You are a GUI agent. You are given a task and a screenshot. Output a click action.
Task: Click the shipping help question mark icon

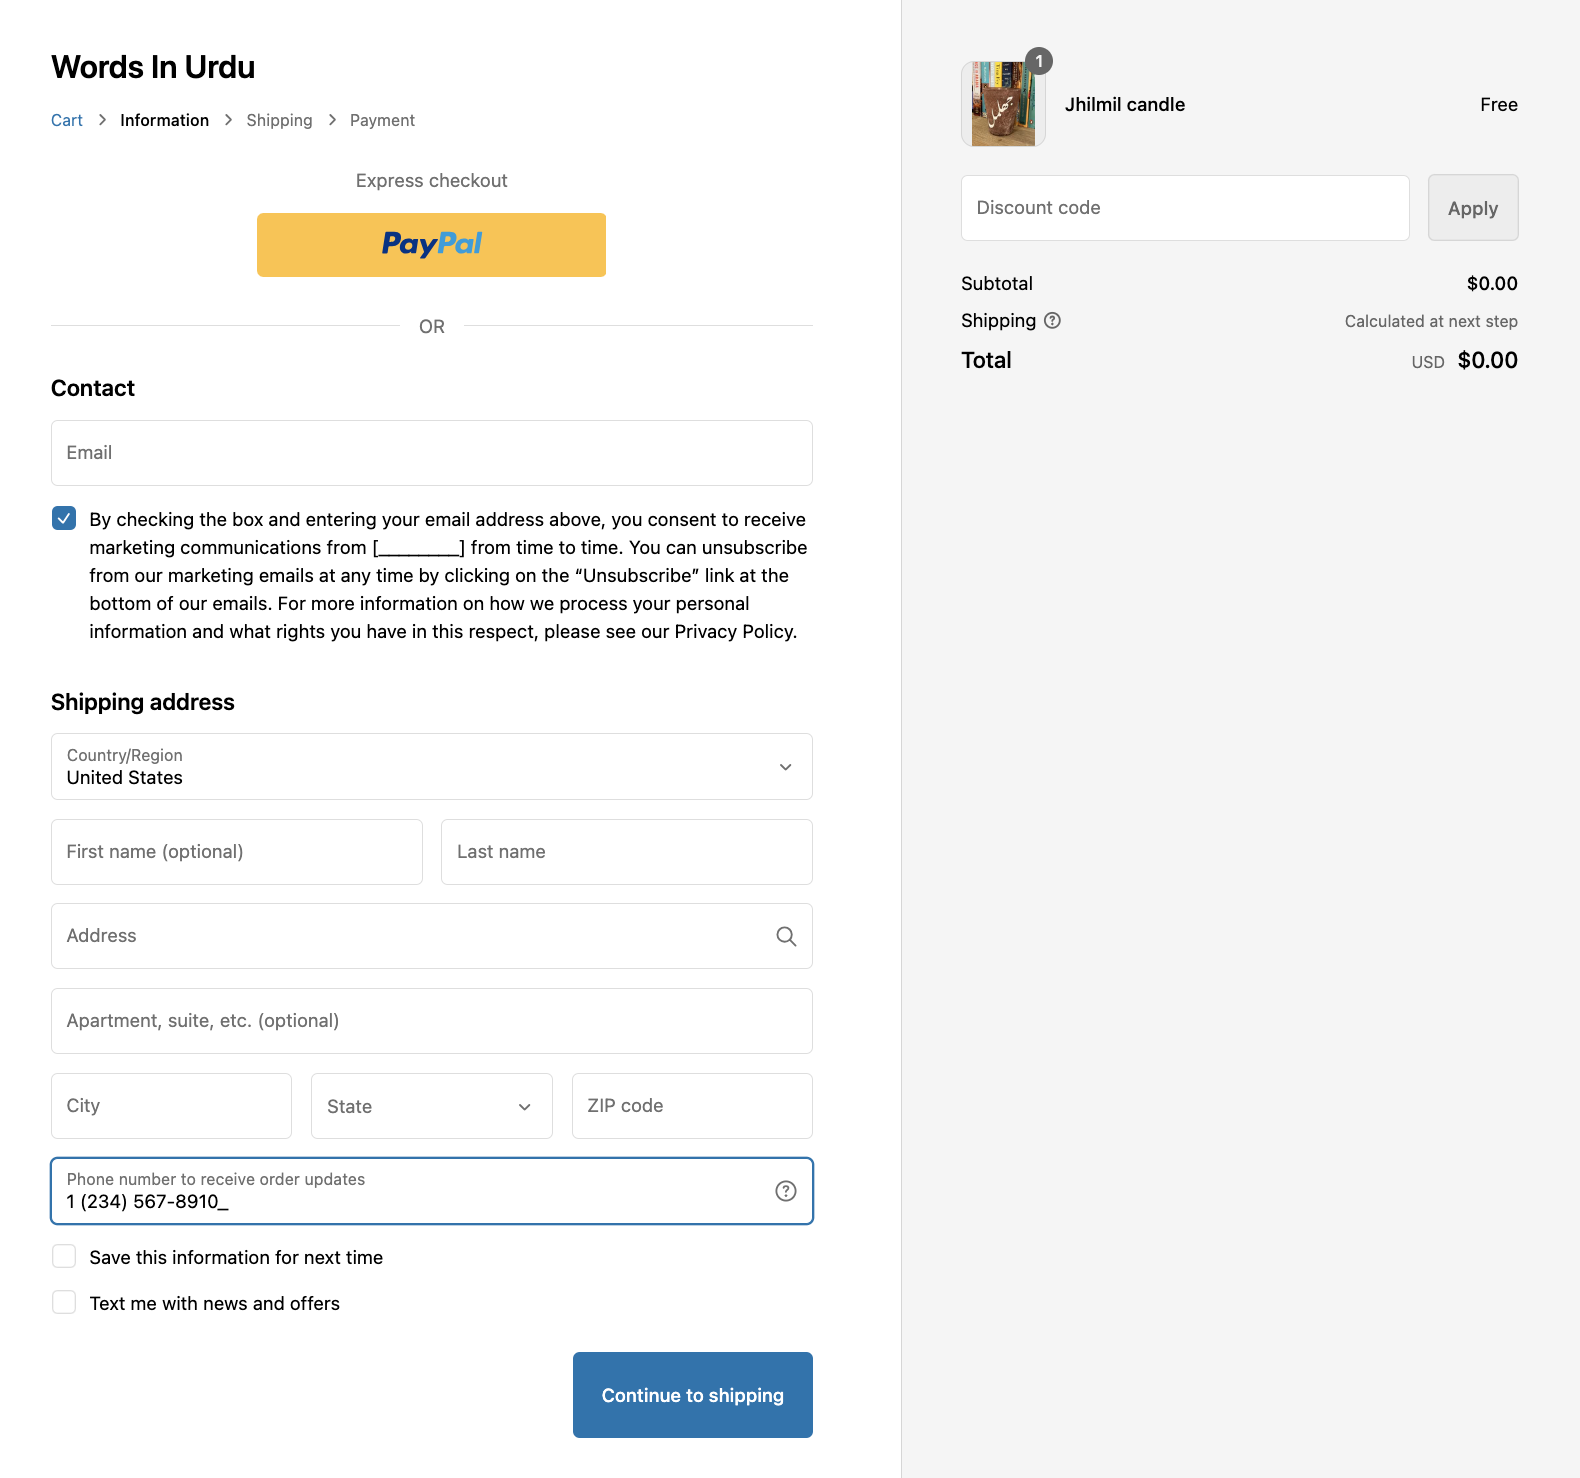click(x=1052, y=321)
